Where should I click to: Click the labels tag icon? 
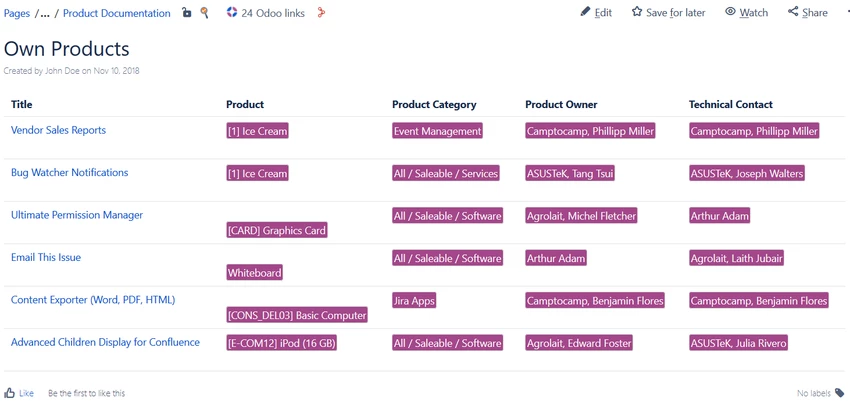point(839,393)
